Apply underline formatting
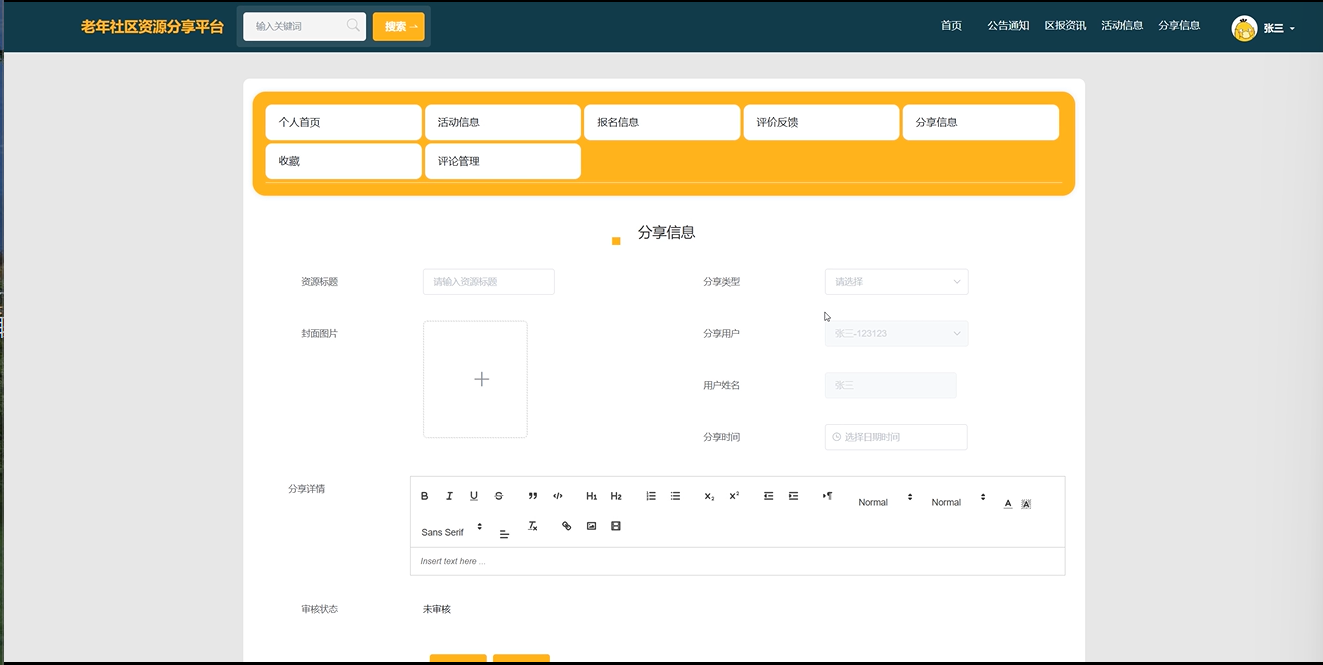 click(474, 496)
